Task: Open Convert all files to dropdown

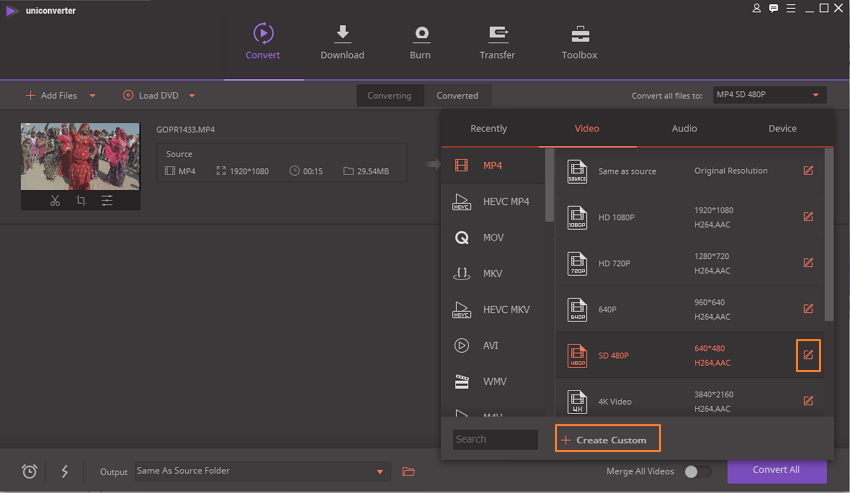Action: [x=770, y=95]
